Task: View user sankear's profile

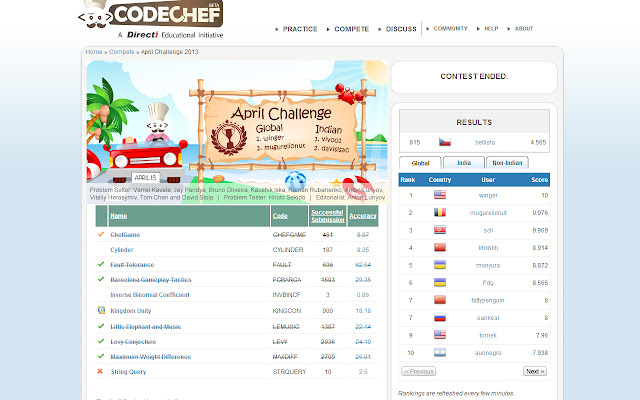Action: (488, 318)
